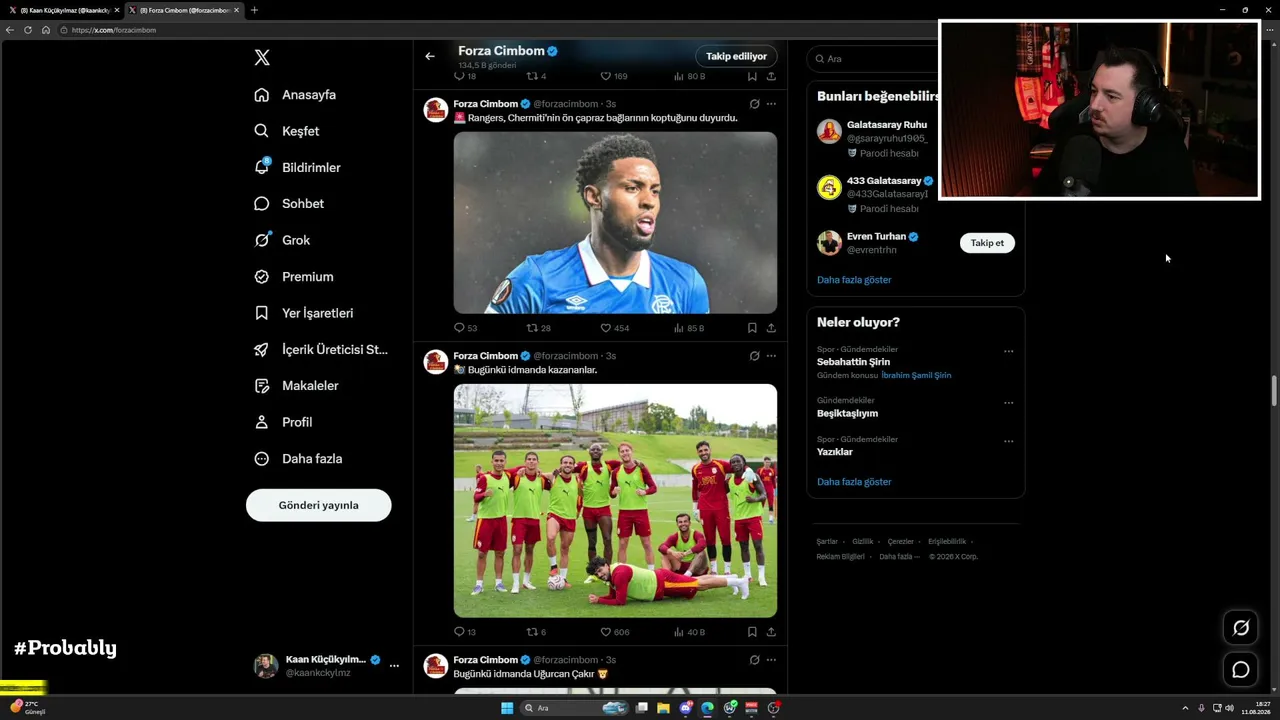
Task: Open Discord from the taskbar
Action: 685,708
